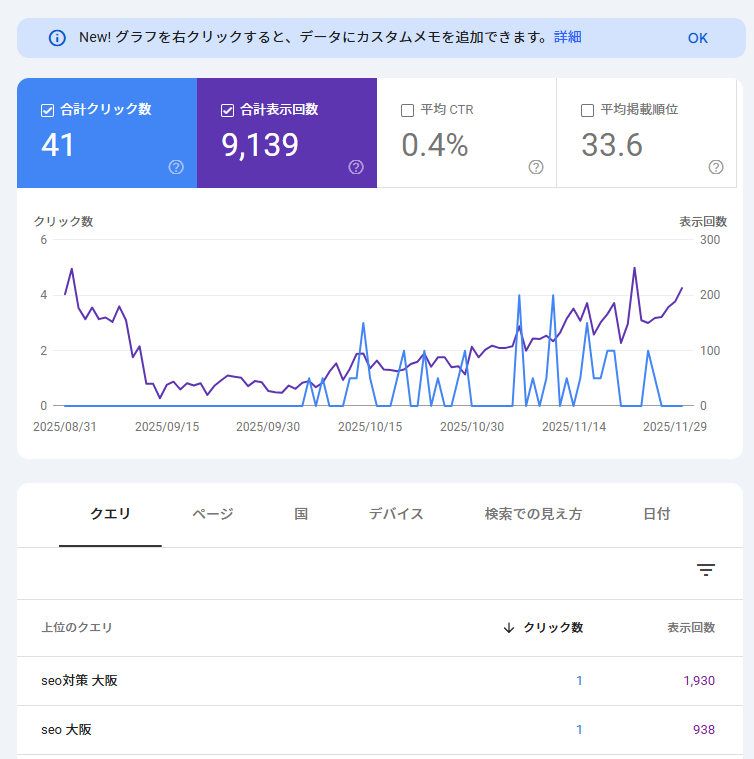Click the sort arrow beside クリック数 column
Image resolution: width=754 pixels, height=759 pixels.
509,628
